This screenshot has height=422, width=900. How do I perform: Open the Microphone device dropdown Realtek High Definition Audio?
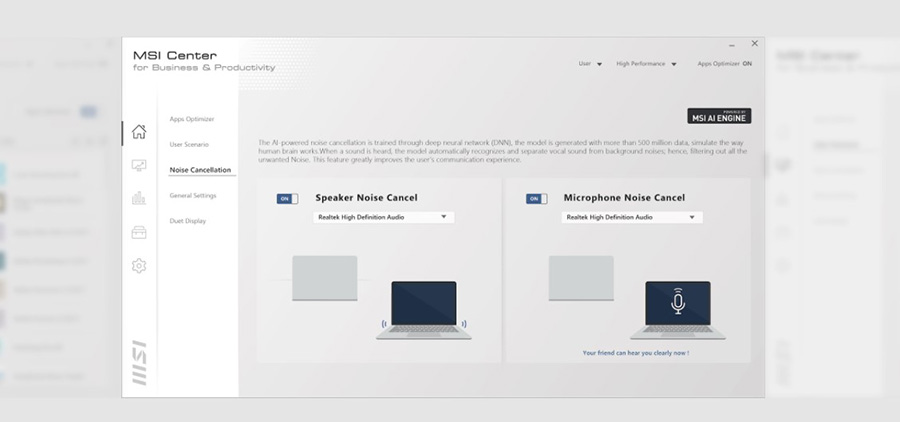click(x=632, y=217)
